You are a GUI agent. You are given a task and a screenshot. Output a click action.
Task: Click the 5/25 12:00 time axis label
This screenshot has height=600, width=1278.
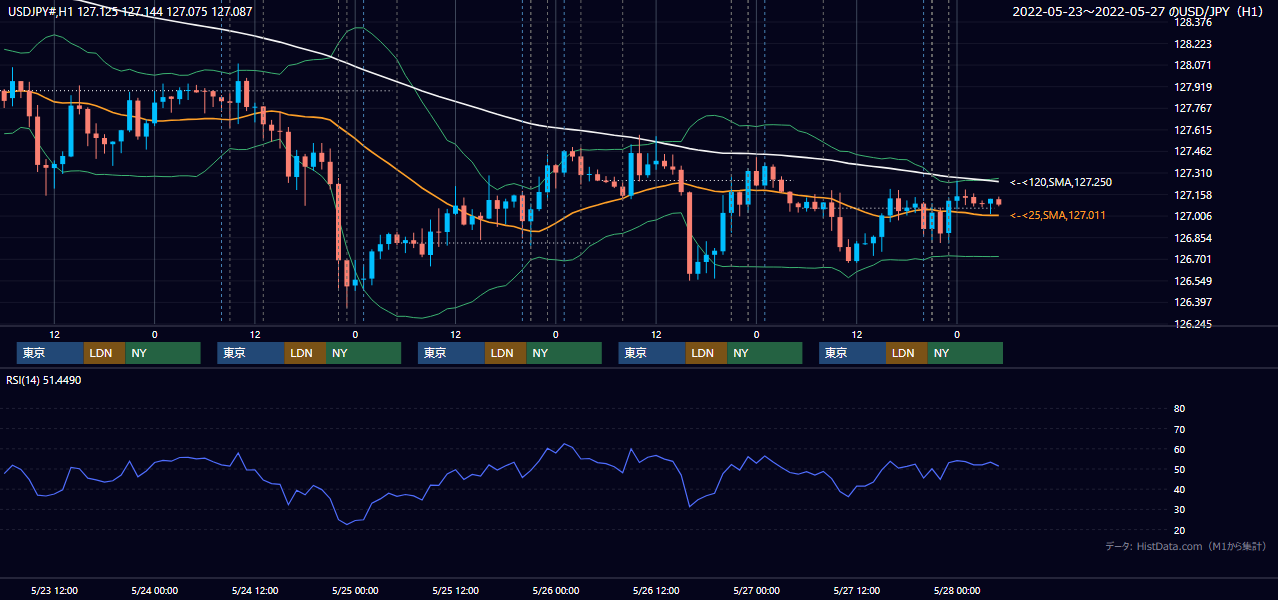(x=456, y=590)
